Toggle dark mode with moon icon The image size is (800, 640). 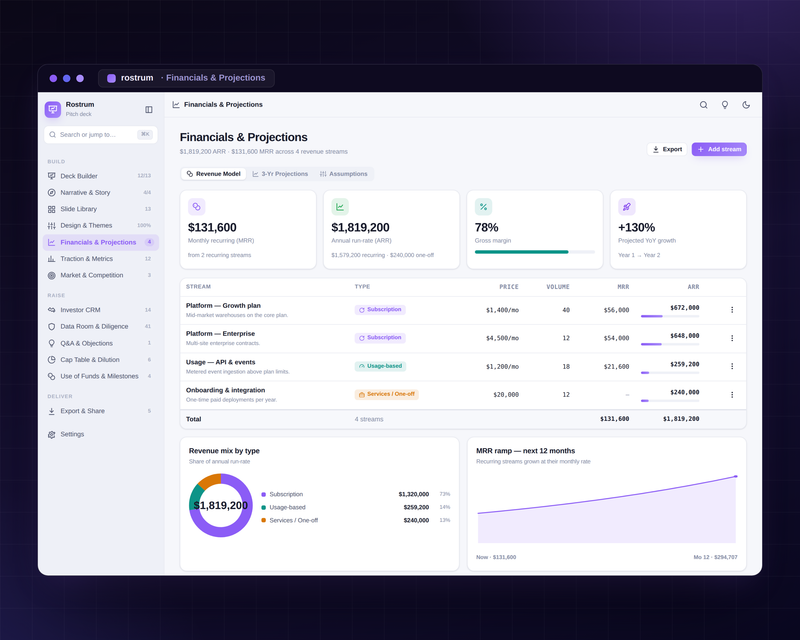point(746,105)
